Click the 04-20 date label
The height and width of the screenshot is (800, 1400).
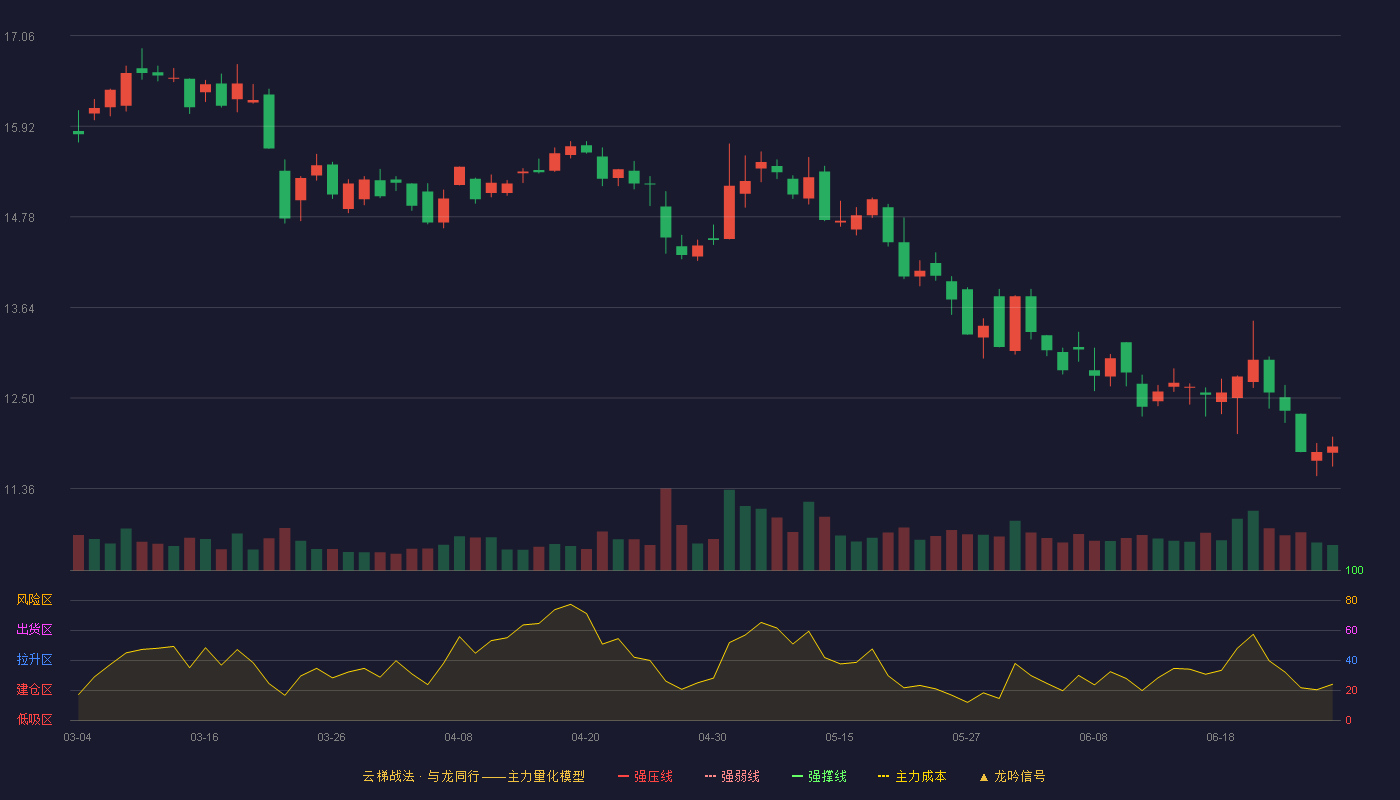[585, 737]
